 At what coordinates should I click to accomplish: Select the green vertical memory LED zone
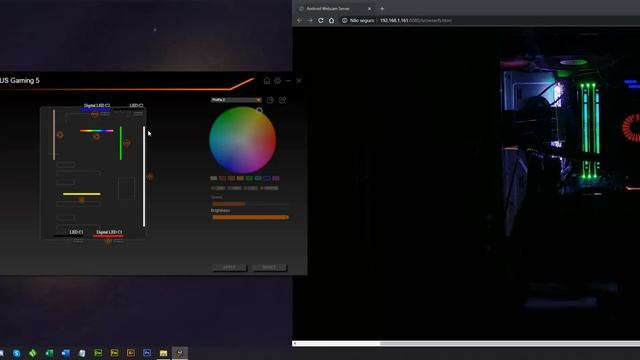pyautogui.click(x=121, y=143)
